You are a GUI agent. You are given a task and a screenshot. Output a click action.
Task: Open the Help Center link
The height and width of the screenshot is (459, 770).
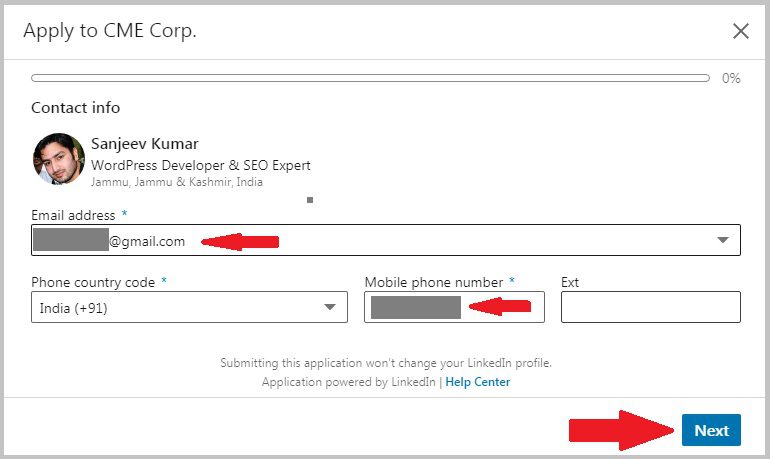[477, 382]
